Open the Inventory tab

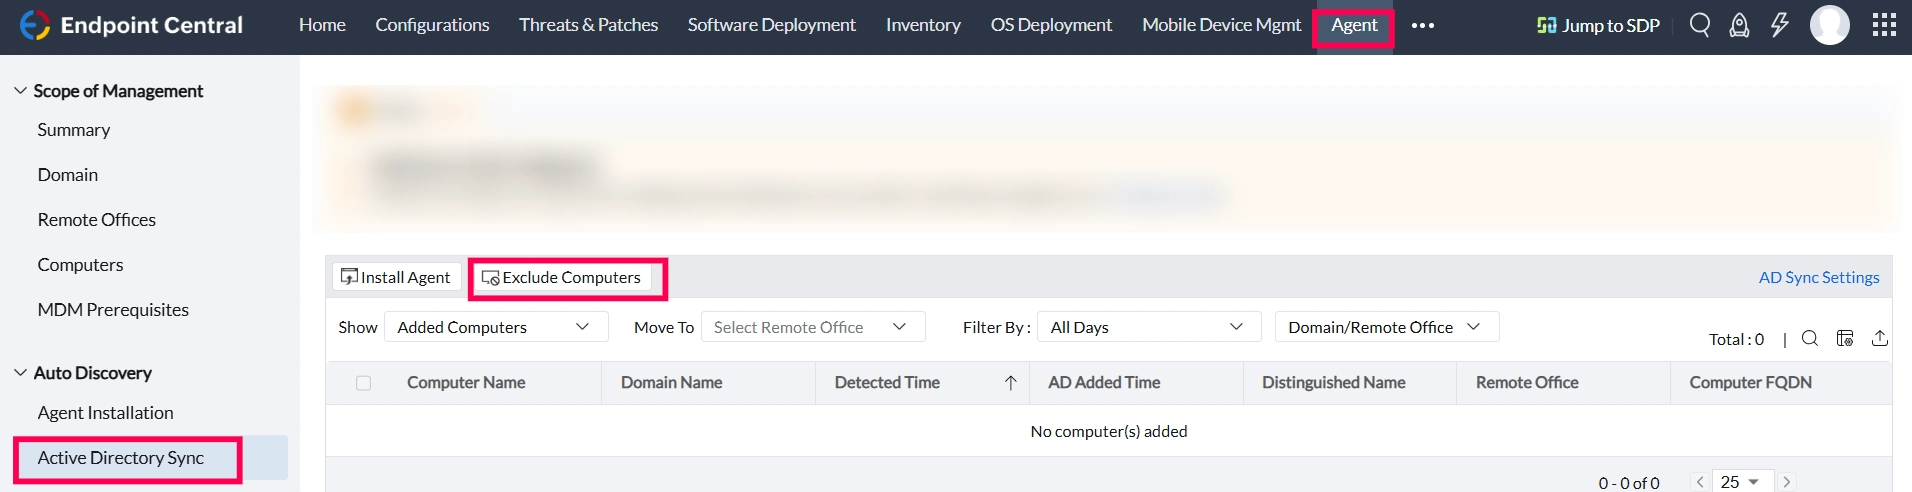(x=923, y=25)
